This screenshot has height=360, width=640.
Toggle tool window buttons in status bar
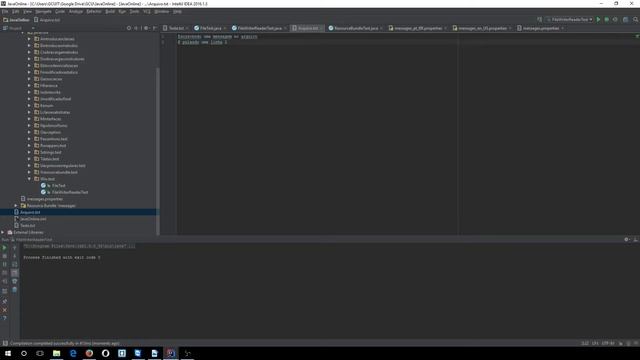point(5,343)
